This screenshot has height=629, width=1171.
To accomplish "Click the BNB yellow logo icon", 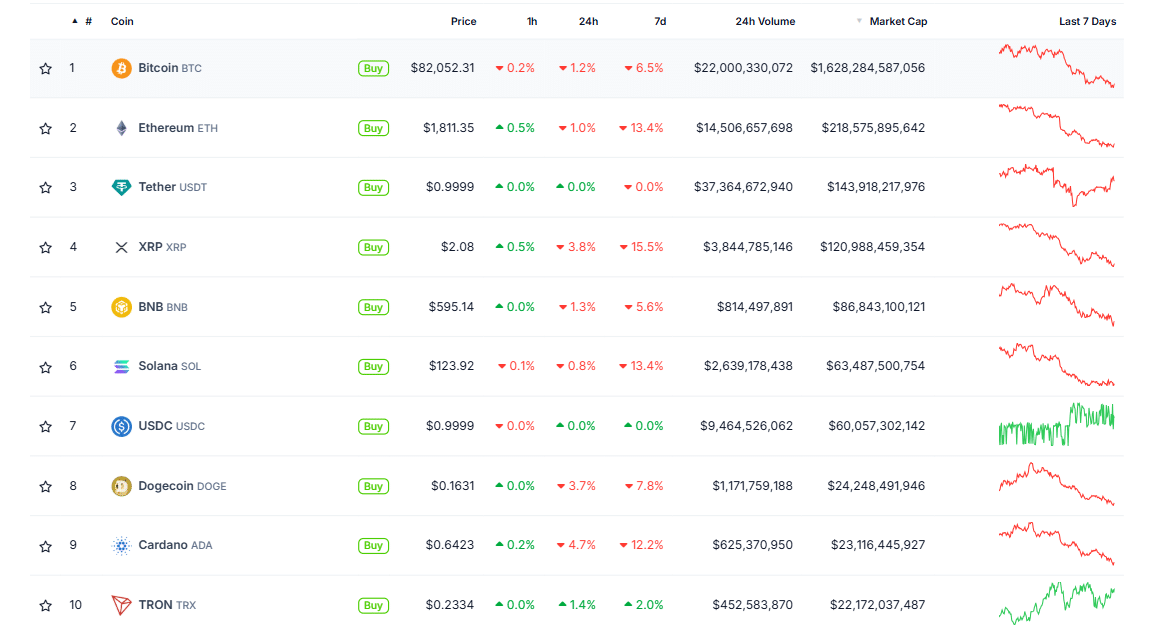I will tap(121, 307).
